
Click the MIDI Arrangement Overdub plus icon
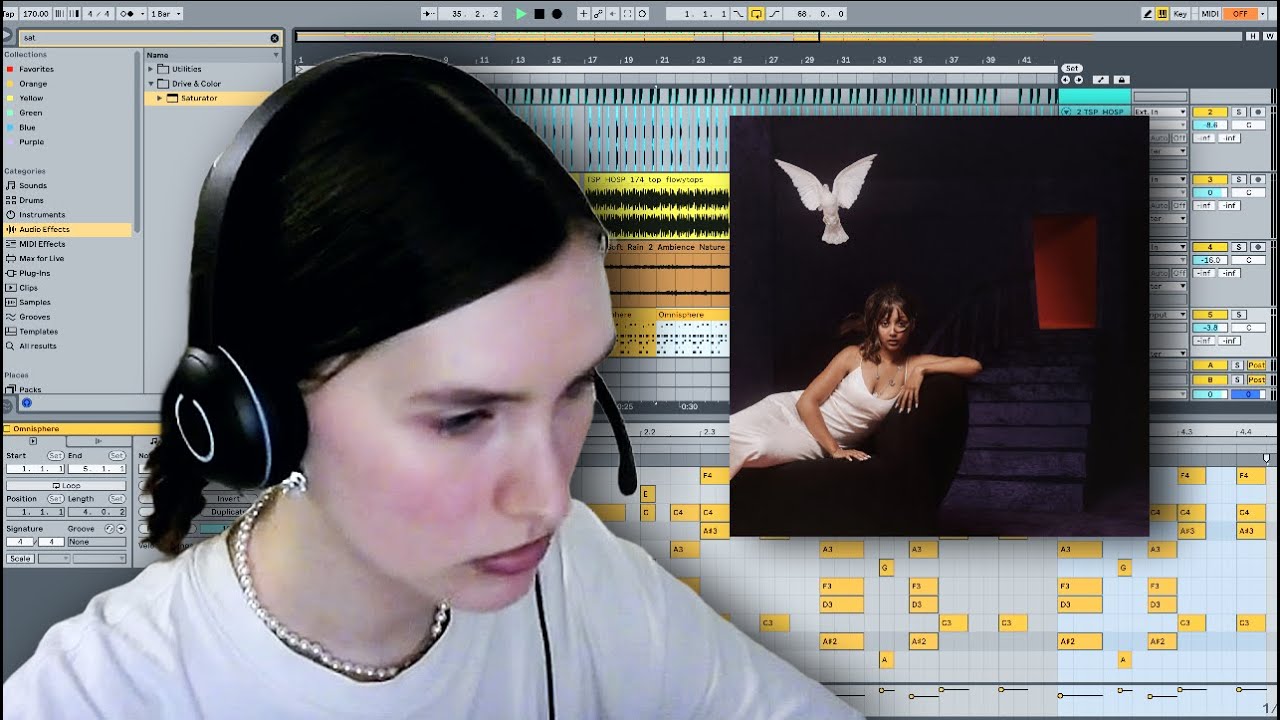tap(583, 14)
